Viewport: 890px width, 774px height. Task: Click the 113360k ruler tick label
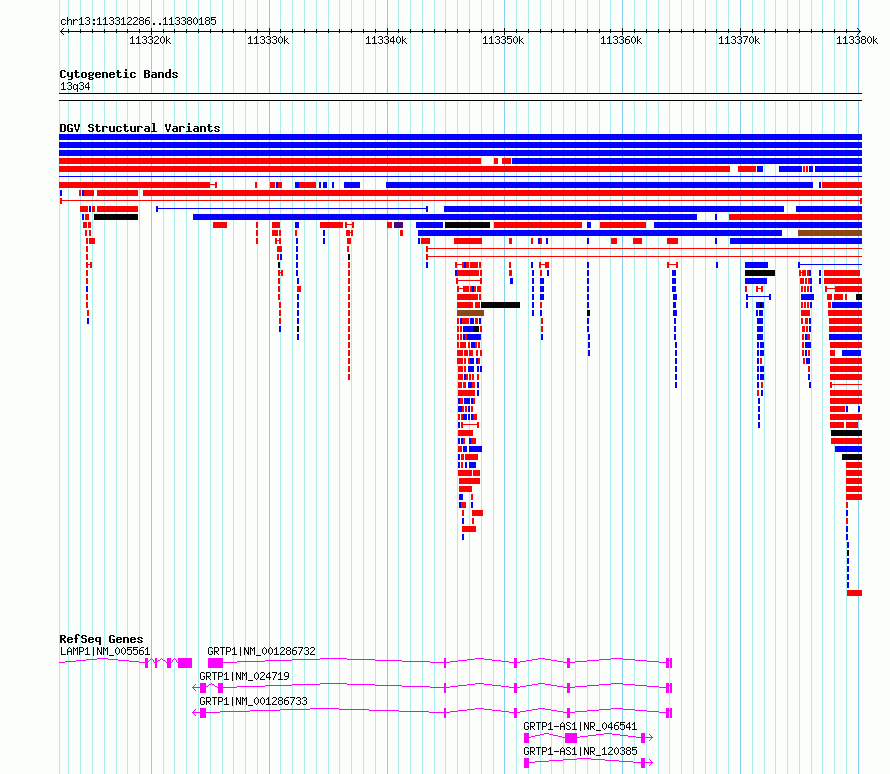click(x=621, y=40)
